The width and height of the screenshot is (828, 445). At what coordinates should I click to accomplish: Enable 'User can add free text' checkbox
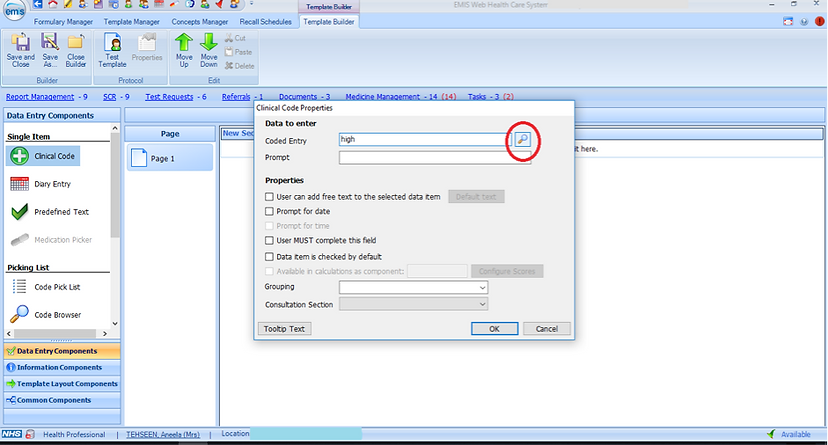(x=269, y=196)
